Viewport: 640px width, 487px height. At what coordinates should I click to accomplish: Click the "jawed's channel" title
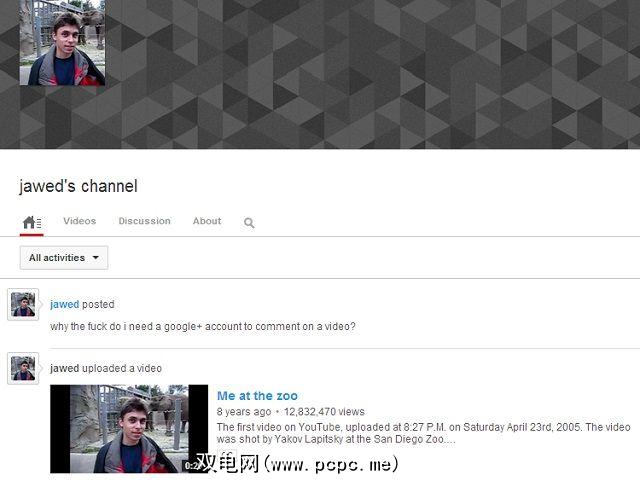tap(78, 186)
